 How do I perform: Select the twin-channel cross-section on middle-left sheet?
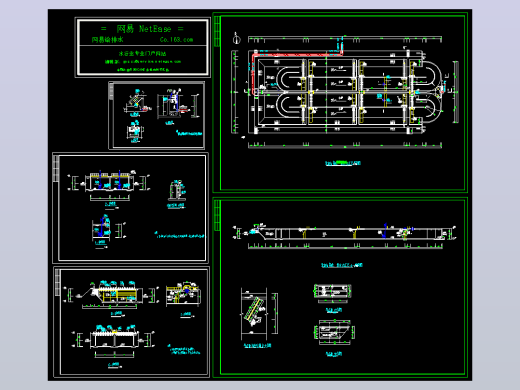109,186
